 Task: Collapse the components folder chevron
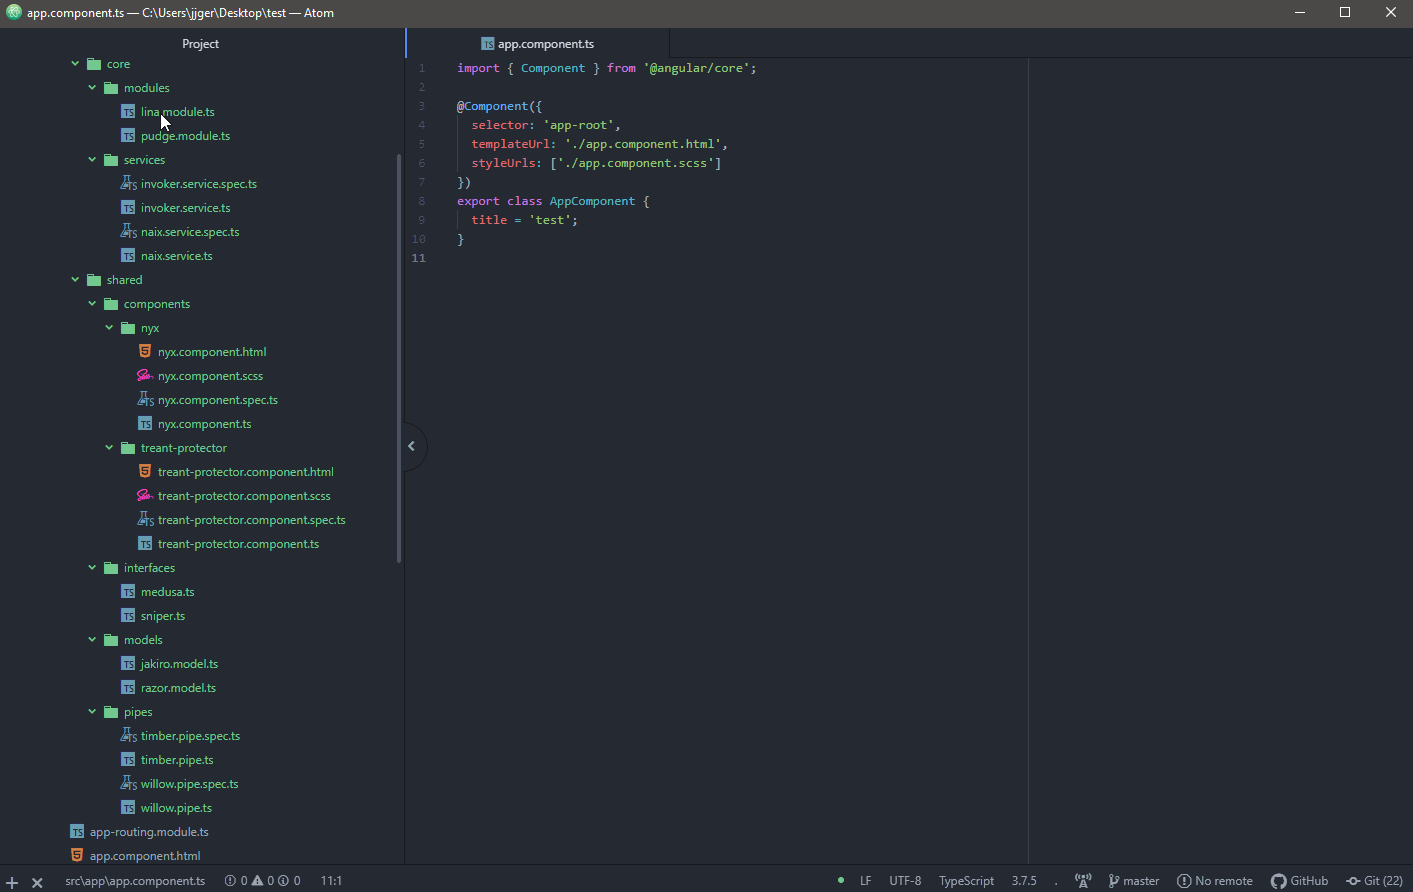click(92, 304)
